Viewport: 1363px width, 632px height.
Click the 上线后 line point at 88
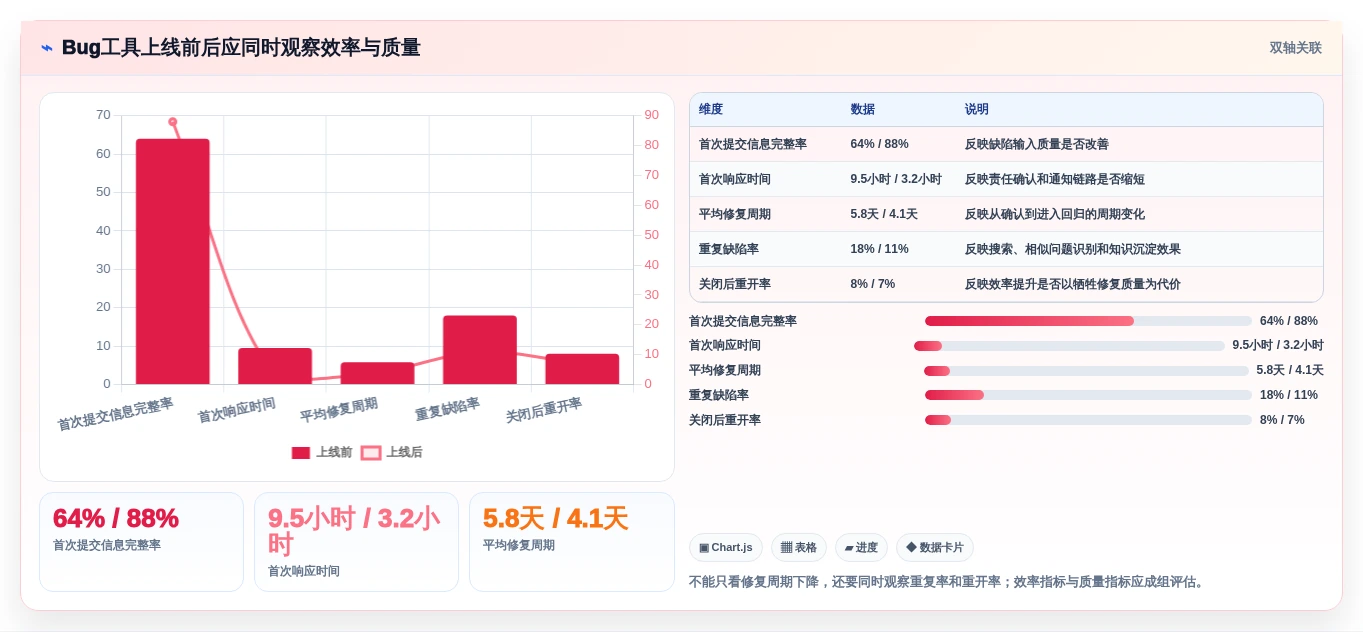click(x=173, y=122)
